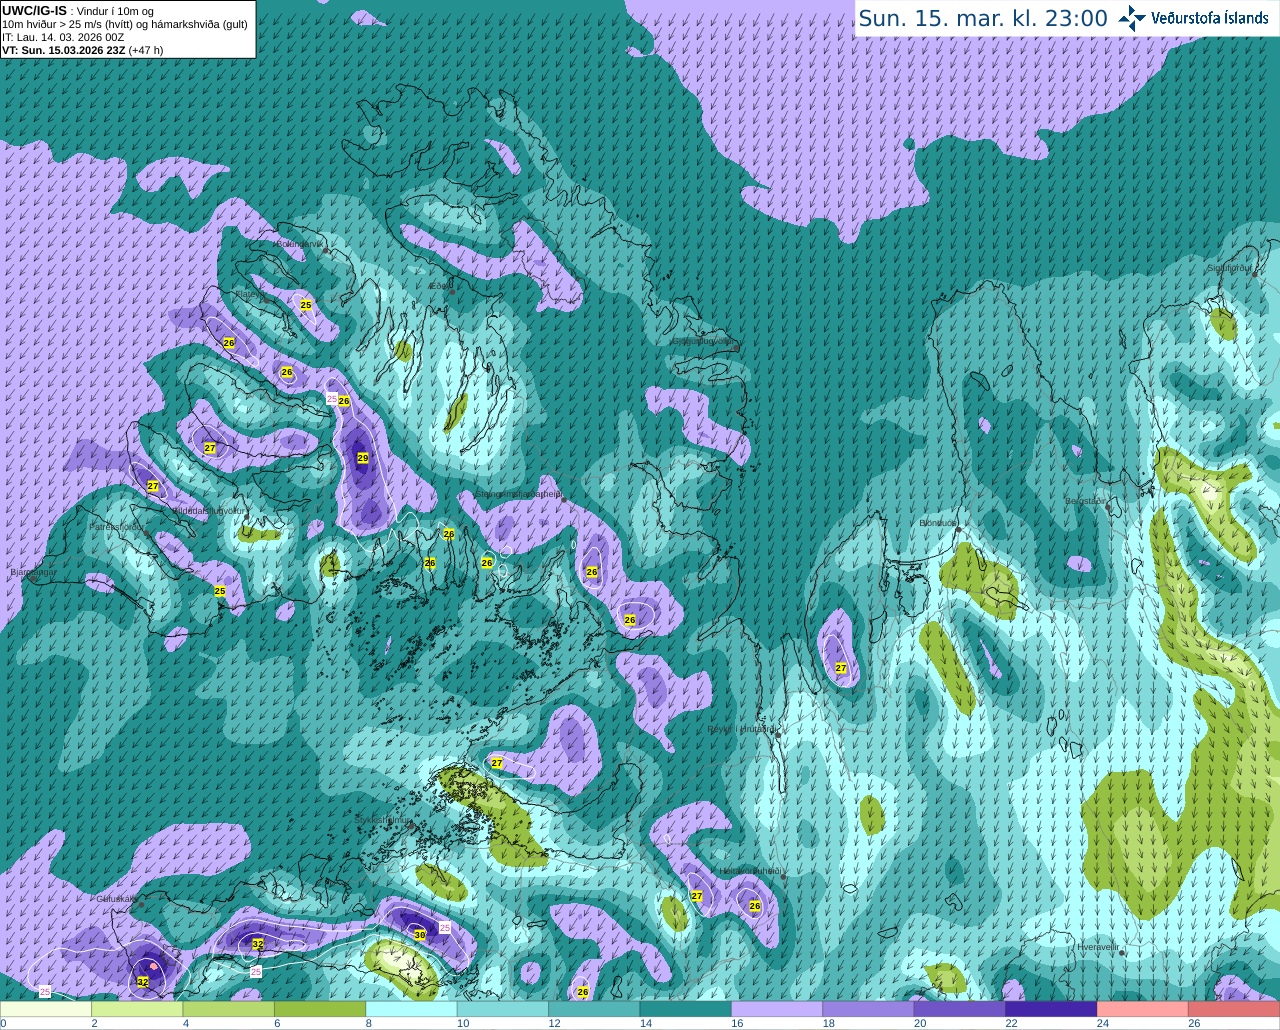Click the Reykir í Hrútafirði station label
1280x1030 pixels.
741,730
